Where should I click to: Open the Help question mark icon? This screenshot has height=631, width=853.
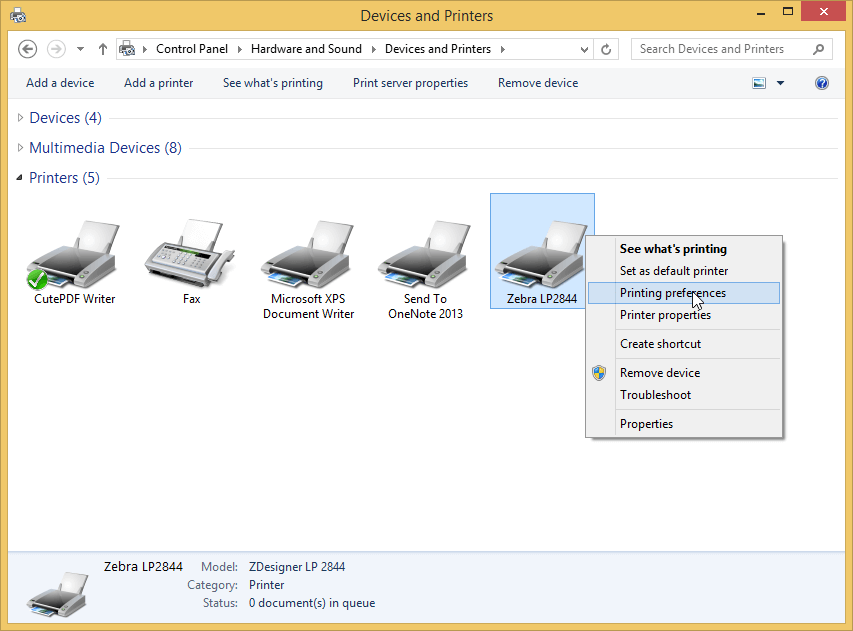[x=821, y=83]
